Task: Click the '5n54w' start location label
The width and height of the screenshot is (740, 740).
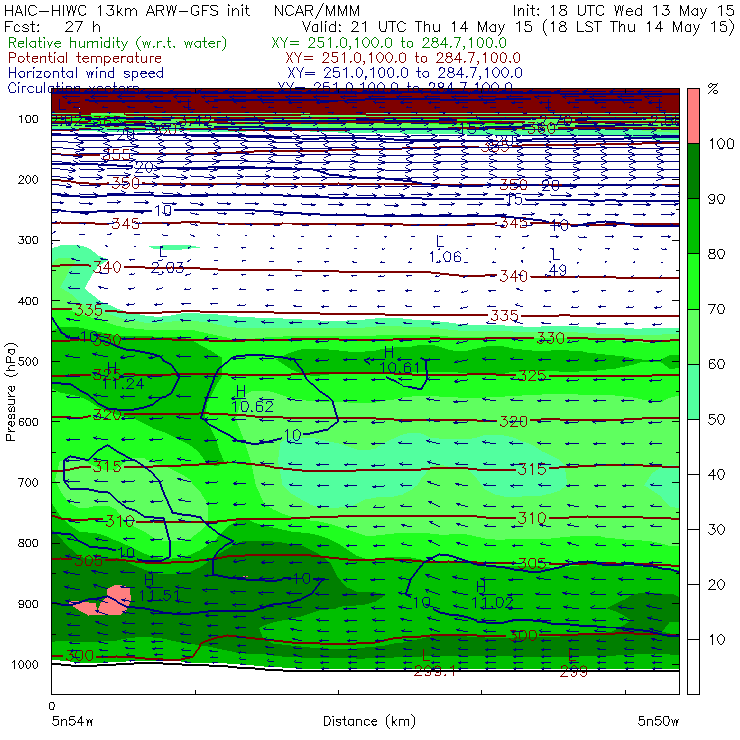Action: click(x=73, y=721)
